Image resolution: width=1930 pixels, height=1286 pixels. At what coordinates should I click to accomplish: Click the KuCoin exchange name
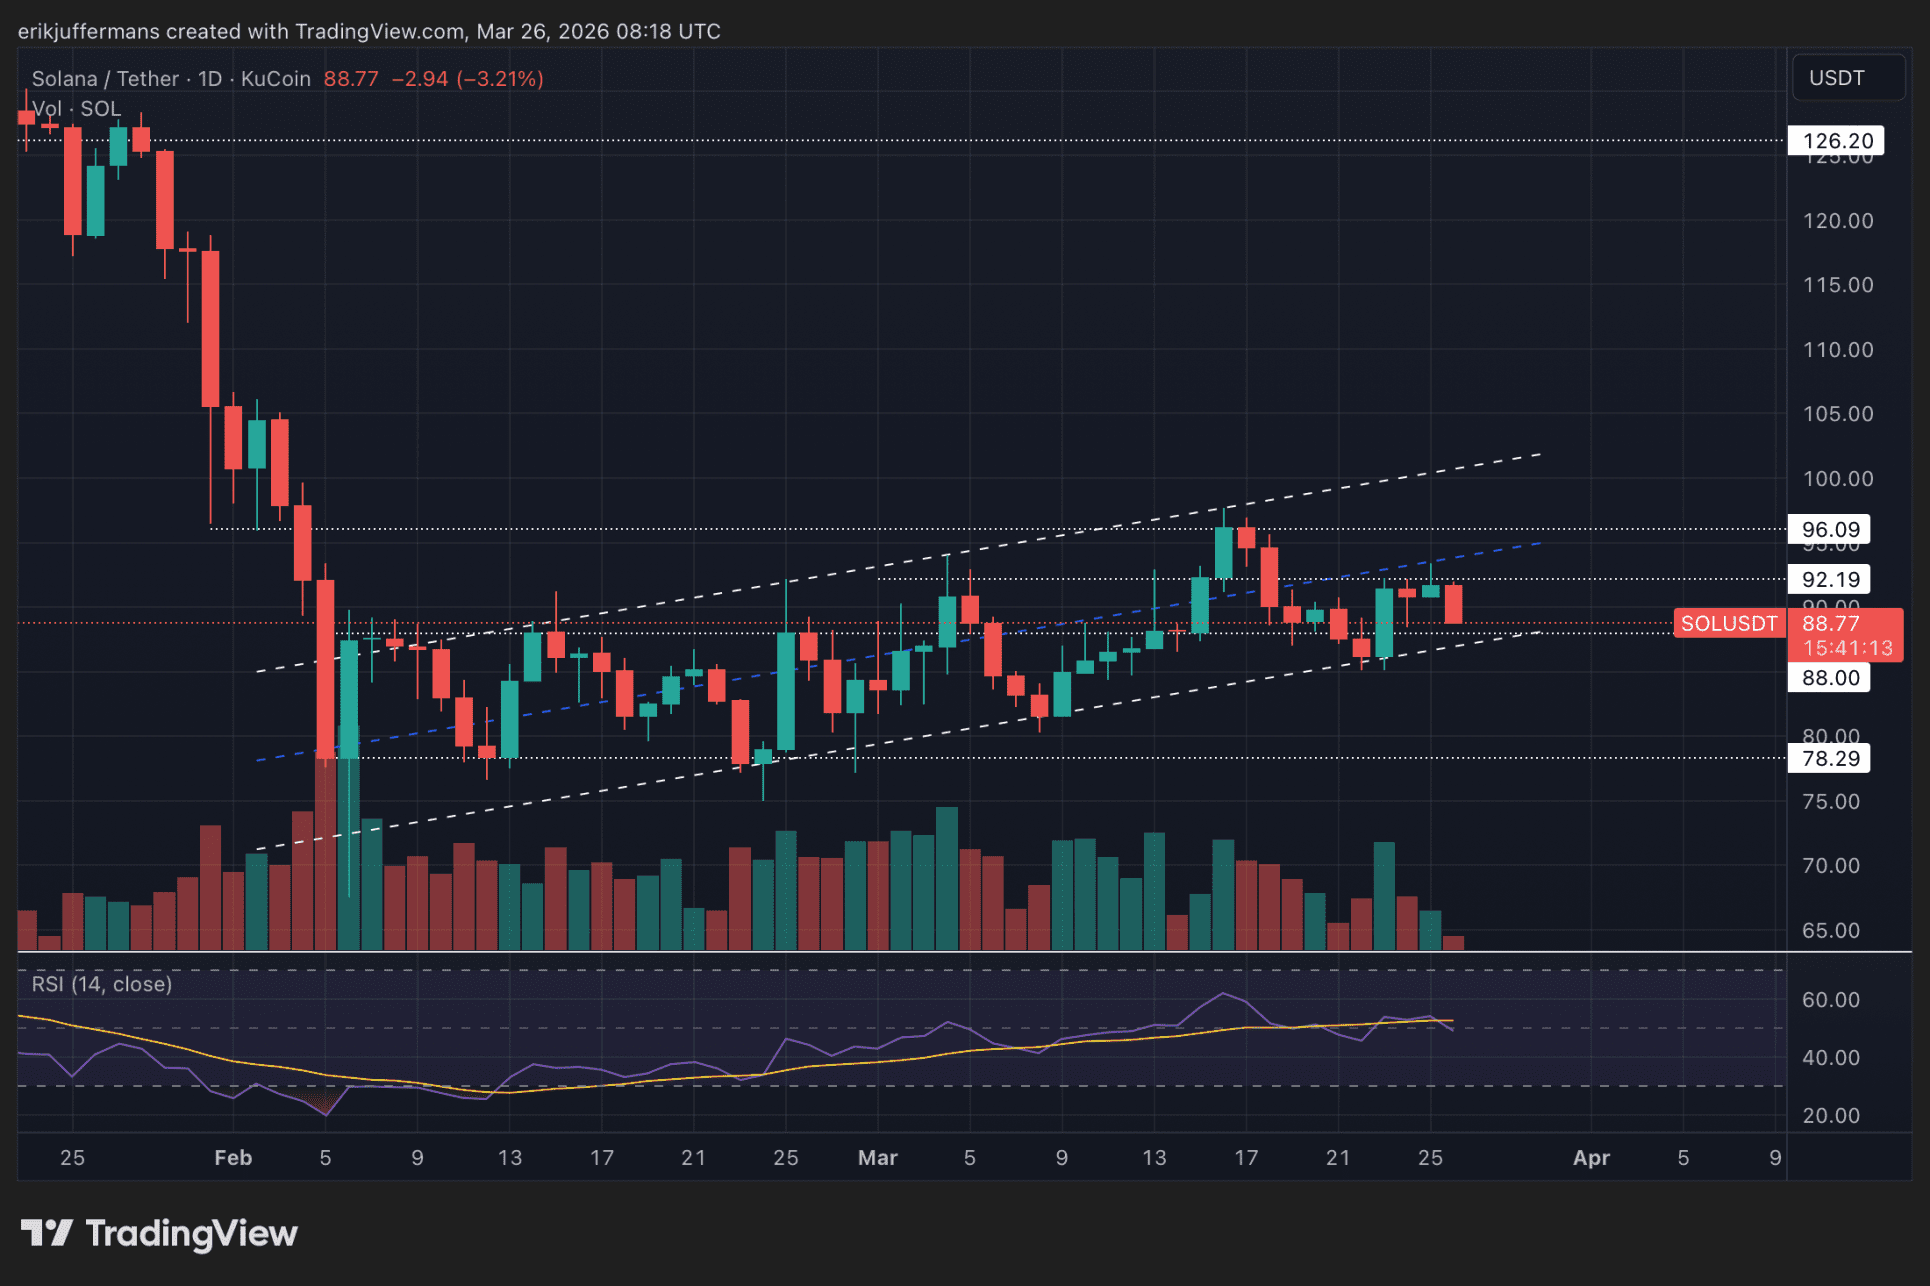pyautogui.click(x=275, y=79)
